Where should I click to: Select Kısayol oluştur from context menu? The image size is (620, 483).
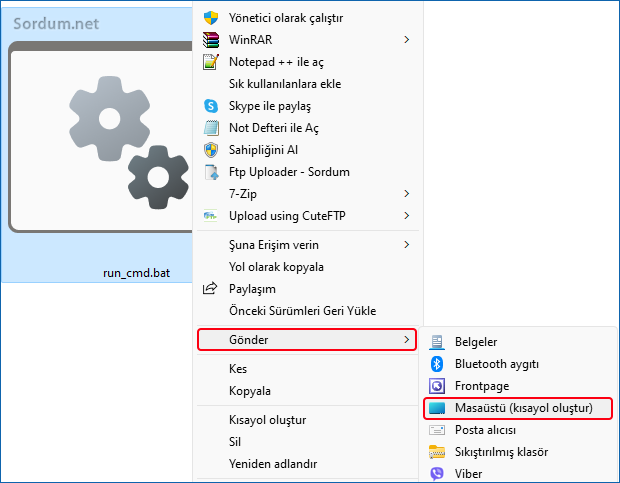click(x=267, y=420)
